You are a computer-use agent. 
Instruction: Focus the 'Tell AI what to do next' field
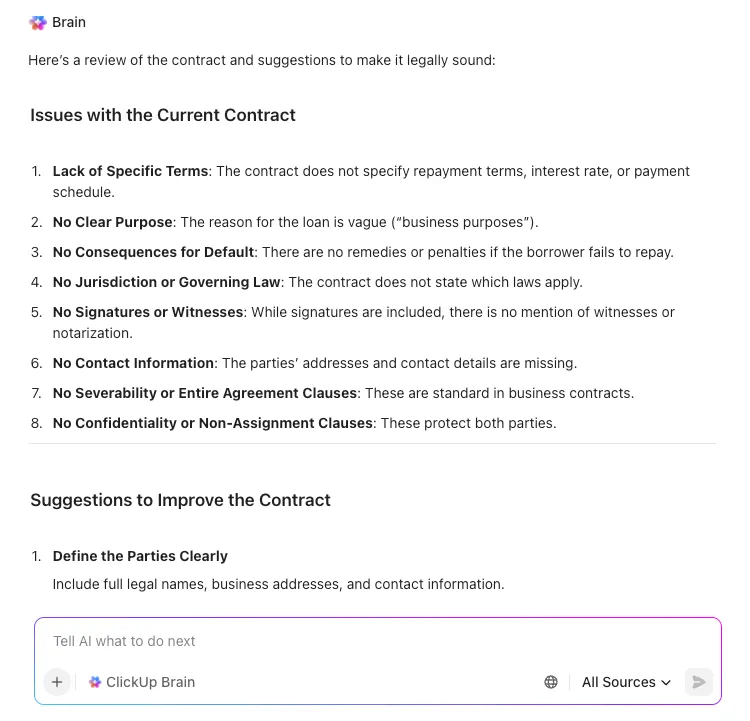(377, 641)
